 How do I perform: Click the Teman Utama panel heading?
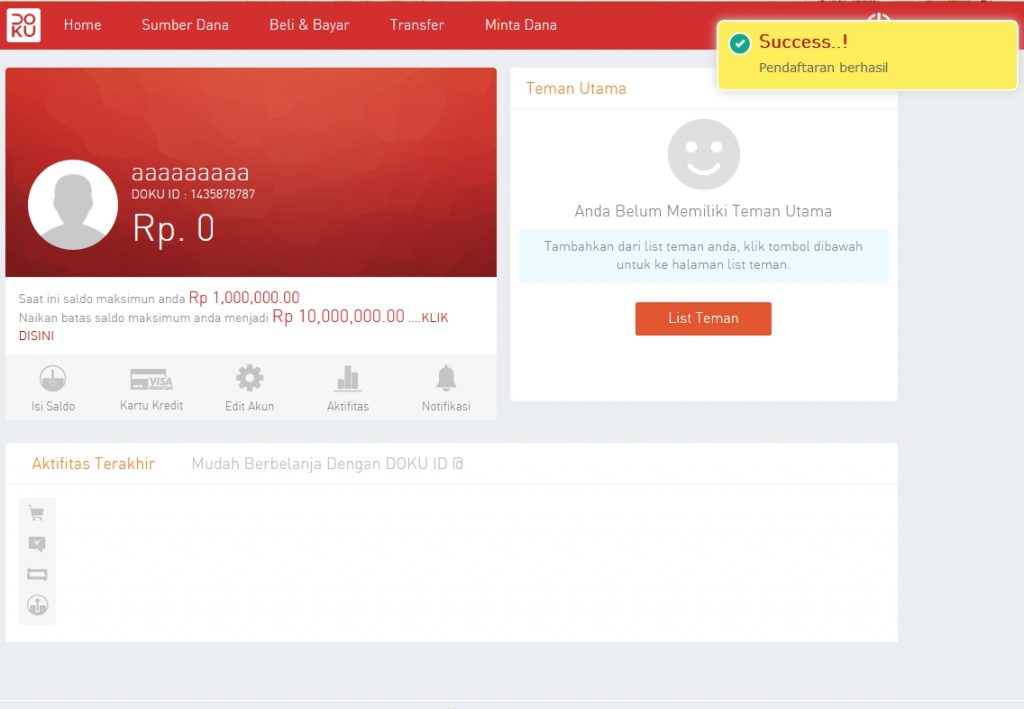pos(576,88)
